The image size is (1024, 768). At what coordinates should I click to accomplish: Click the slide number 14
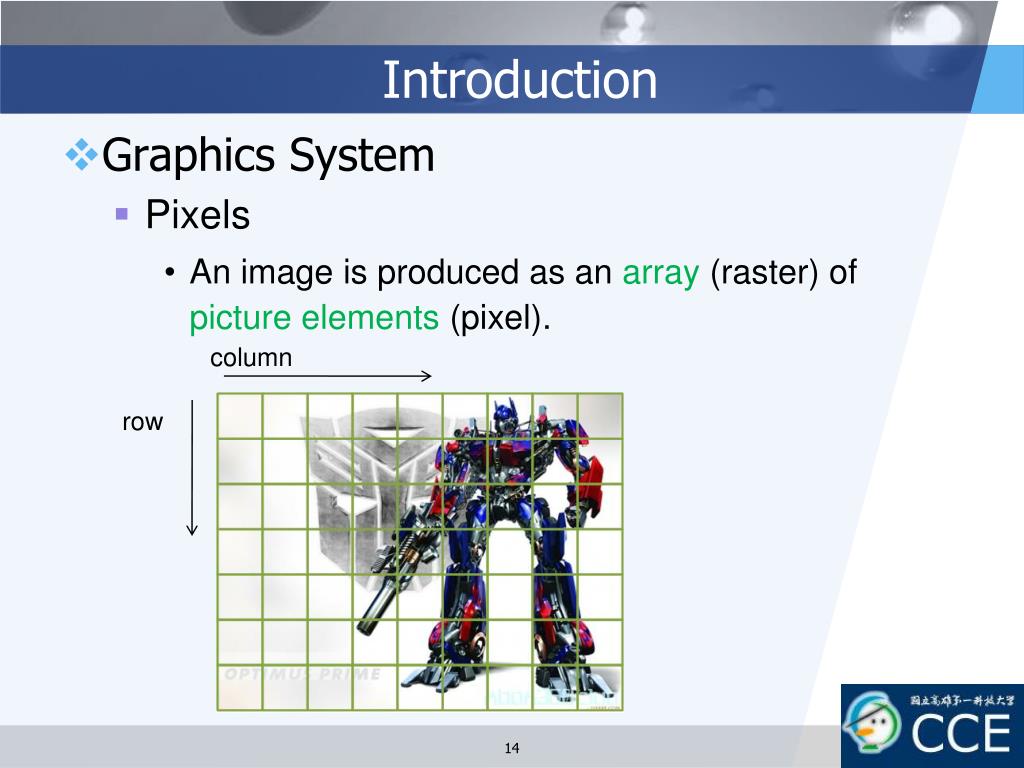(x=512, y=748)
